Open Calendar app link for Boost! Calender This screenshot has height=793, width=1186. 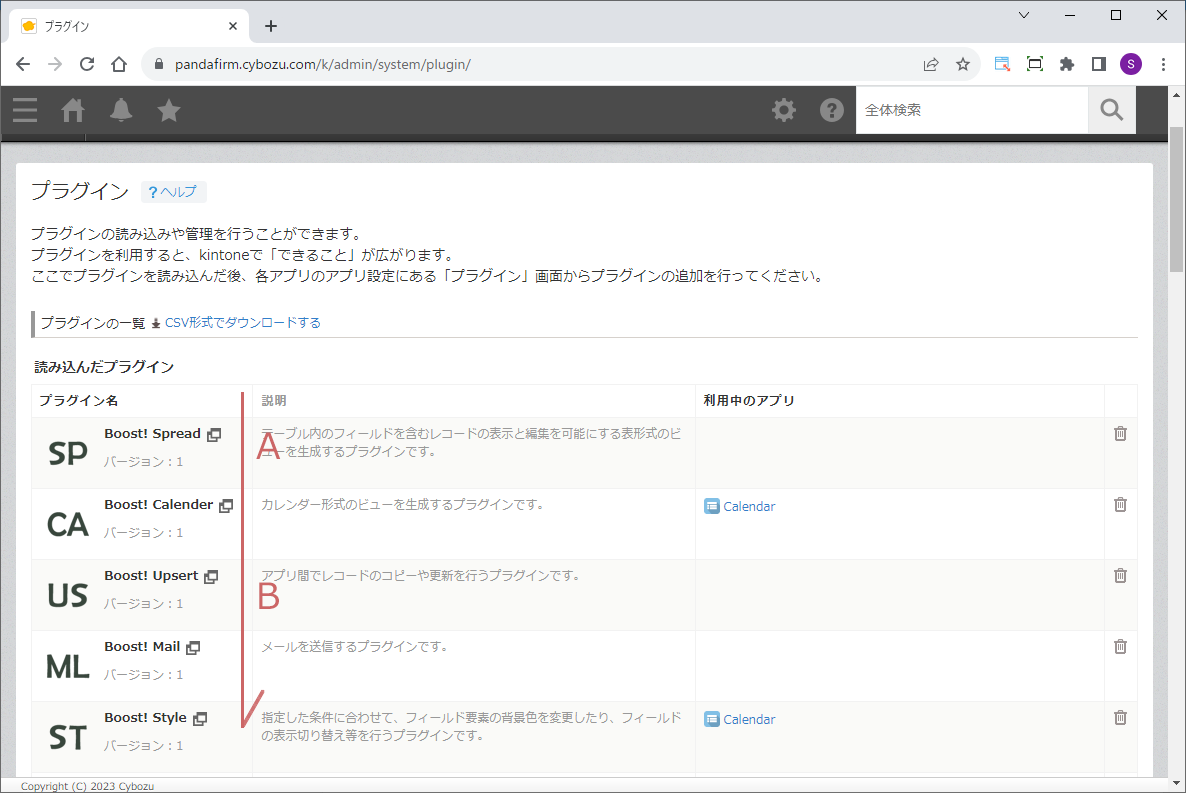click(748, 507)
